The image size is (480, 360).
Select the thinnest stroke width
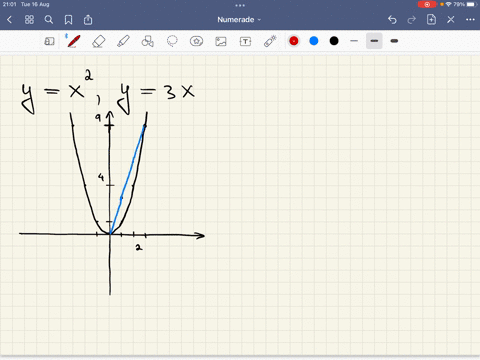tap(354, 41)
